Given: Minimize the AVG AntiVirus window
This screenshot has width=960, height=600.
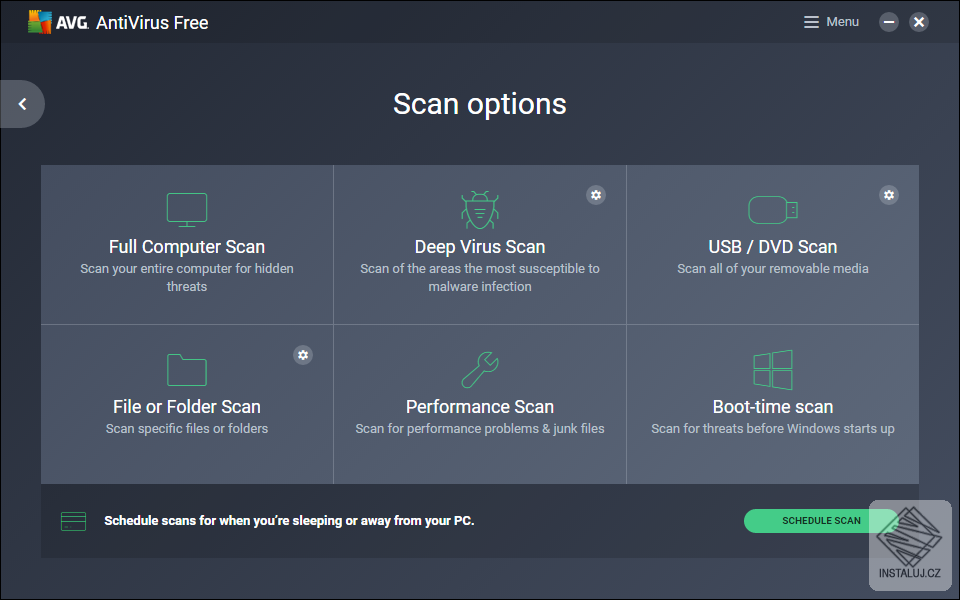Looking at the screenshot, I should tap(889, 22).
